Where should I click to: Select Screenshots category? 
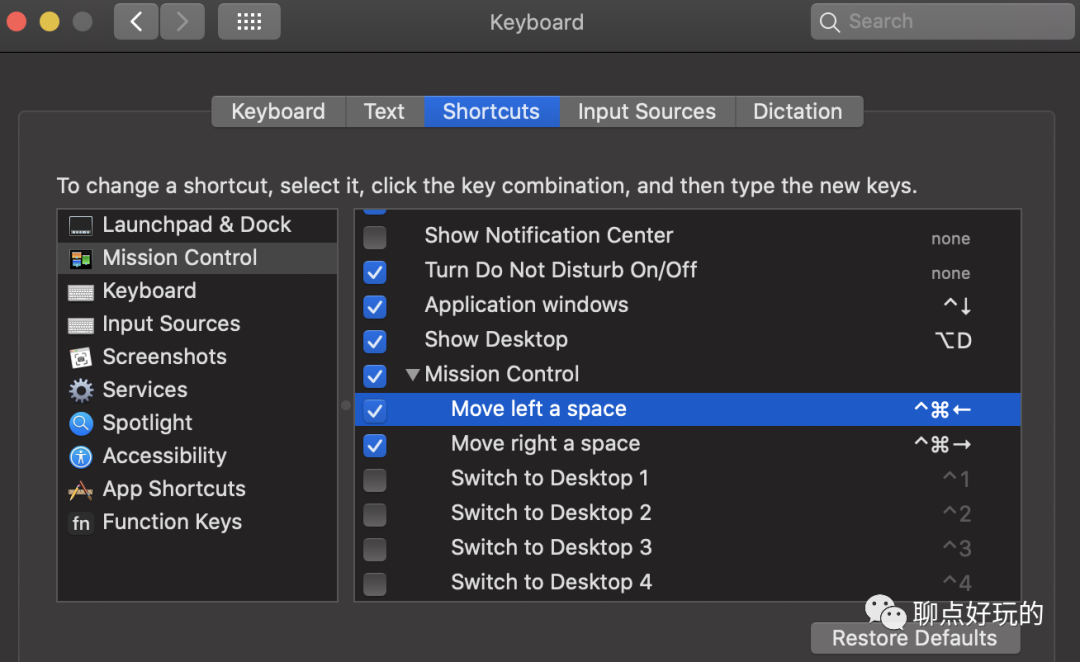(x=198, y=357)
